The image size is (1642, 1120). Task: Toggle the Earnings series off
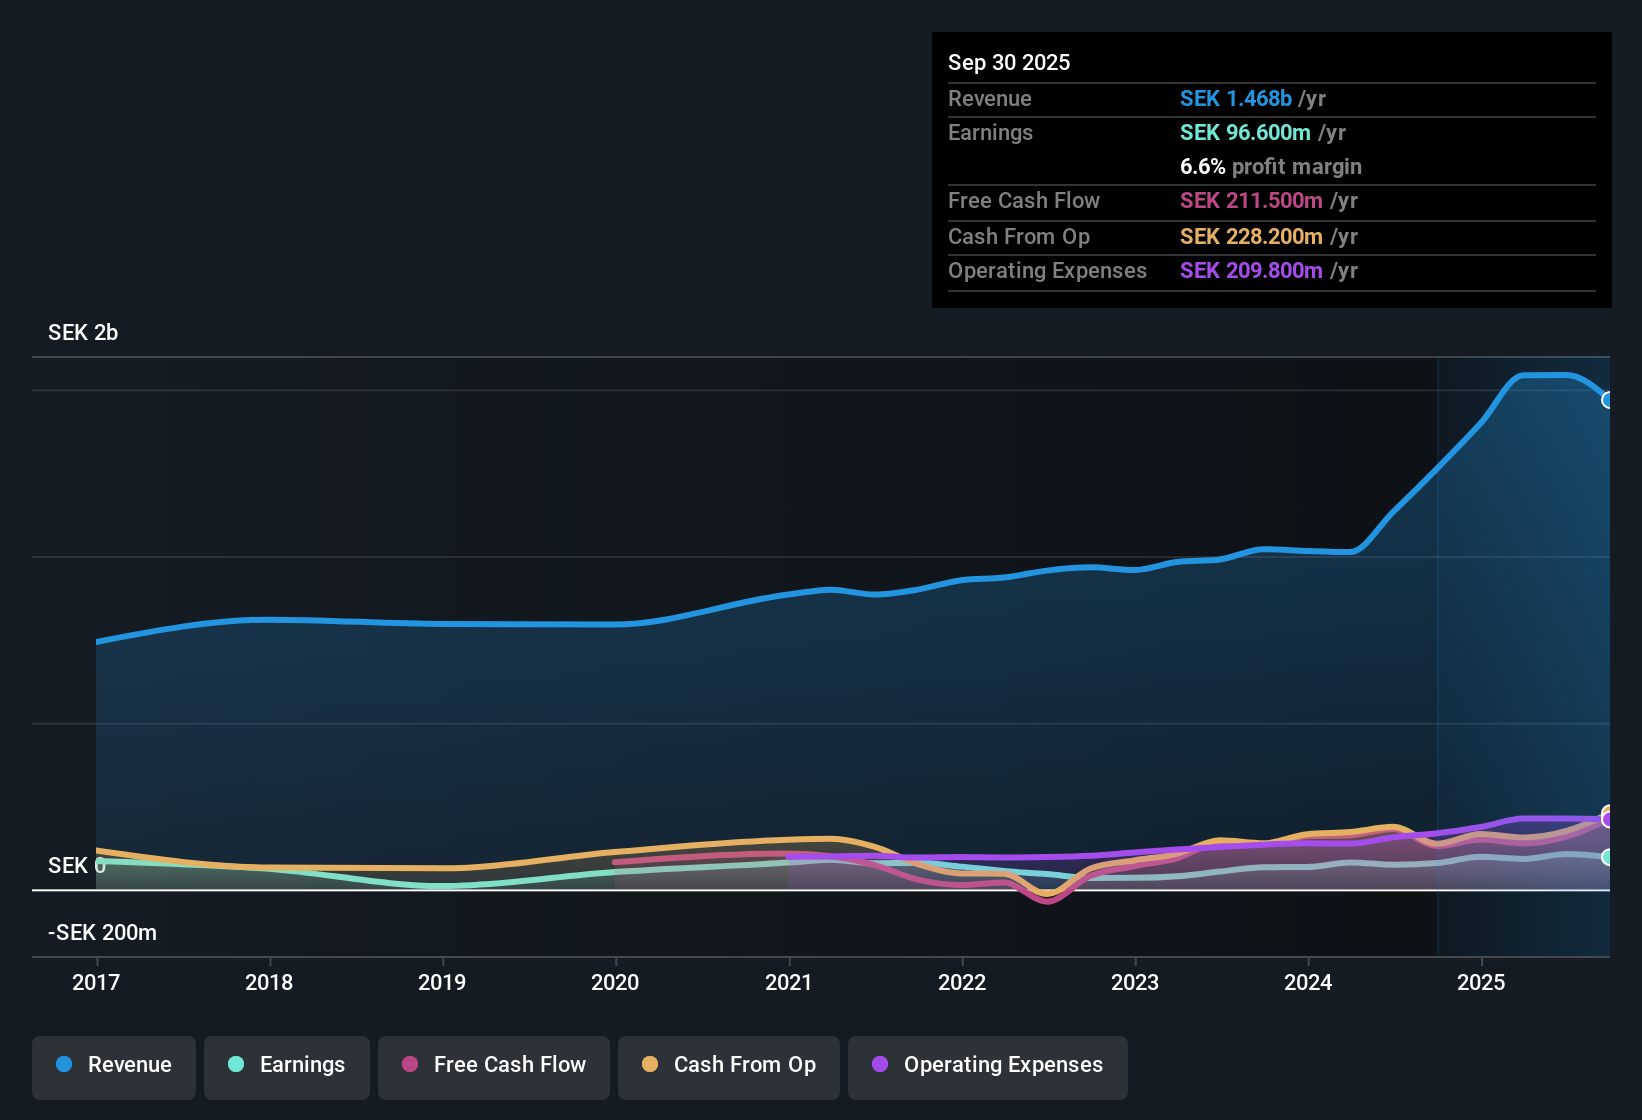pyautogui.click(x=286, y=1065)
